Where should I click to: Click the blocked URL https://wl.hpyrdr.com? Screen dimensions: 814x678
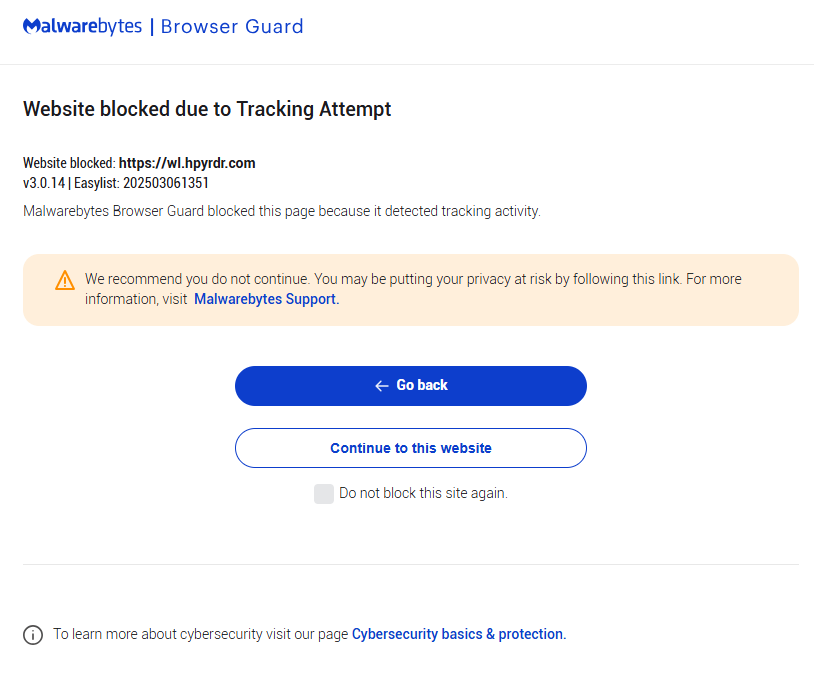(x=187, y=163)
